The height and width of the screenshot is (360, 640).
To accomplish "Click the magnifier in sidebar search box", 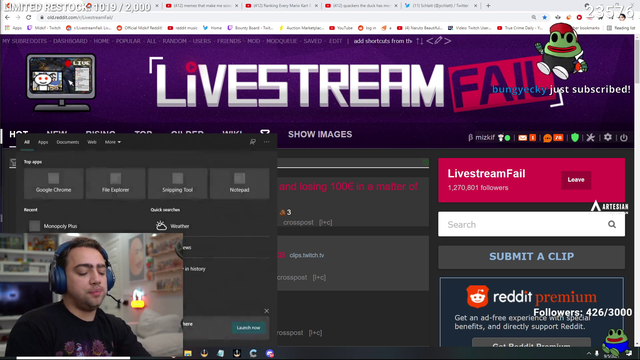I will [612, 224].
